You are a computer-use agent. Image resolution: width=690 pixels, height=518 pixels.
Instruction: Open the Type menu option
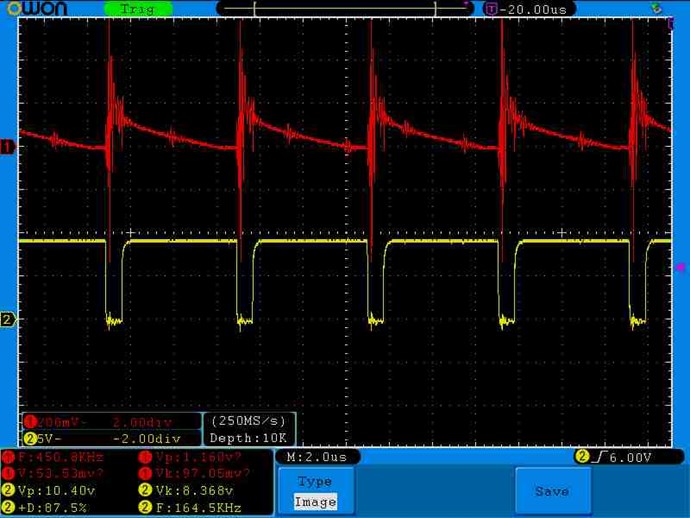point(315,481)
